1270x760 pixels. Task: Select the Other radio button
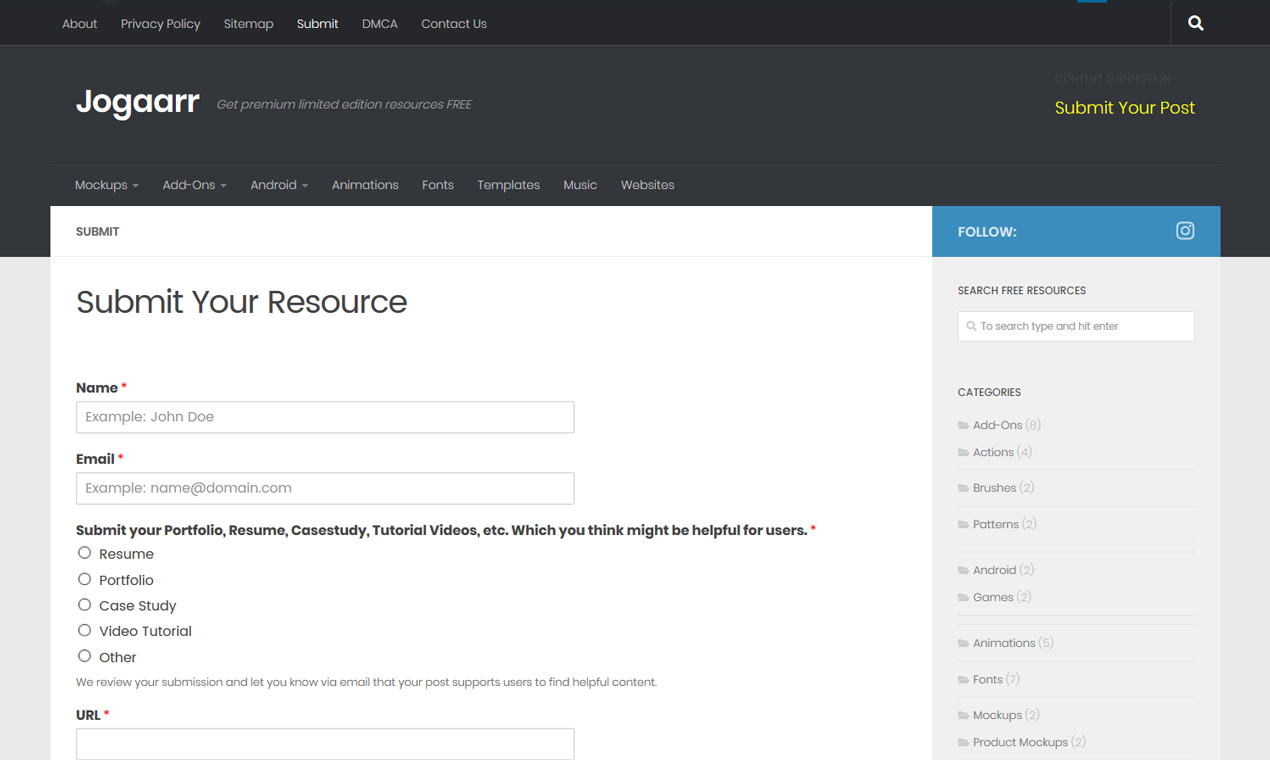pos(84,656)
